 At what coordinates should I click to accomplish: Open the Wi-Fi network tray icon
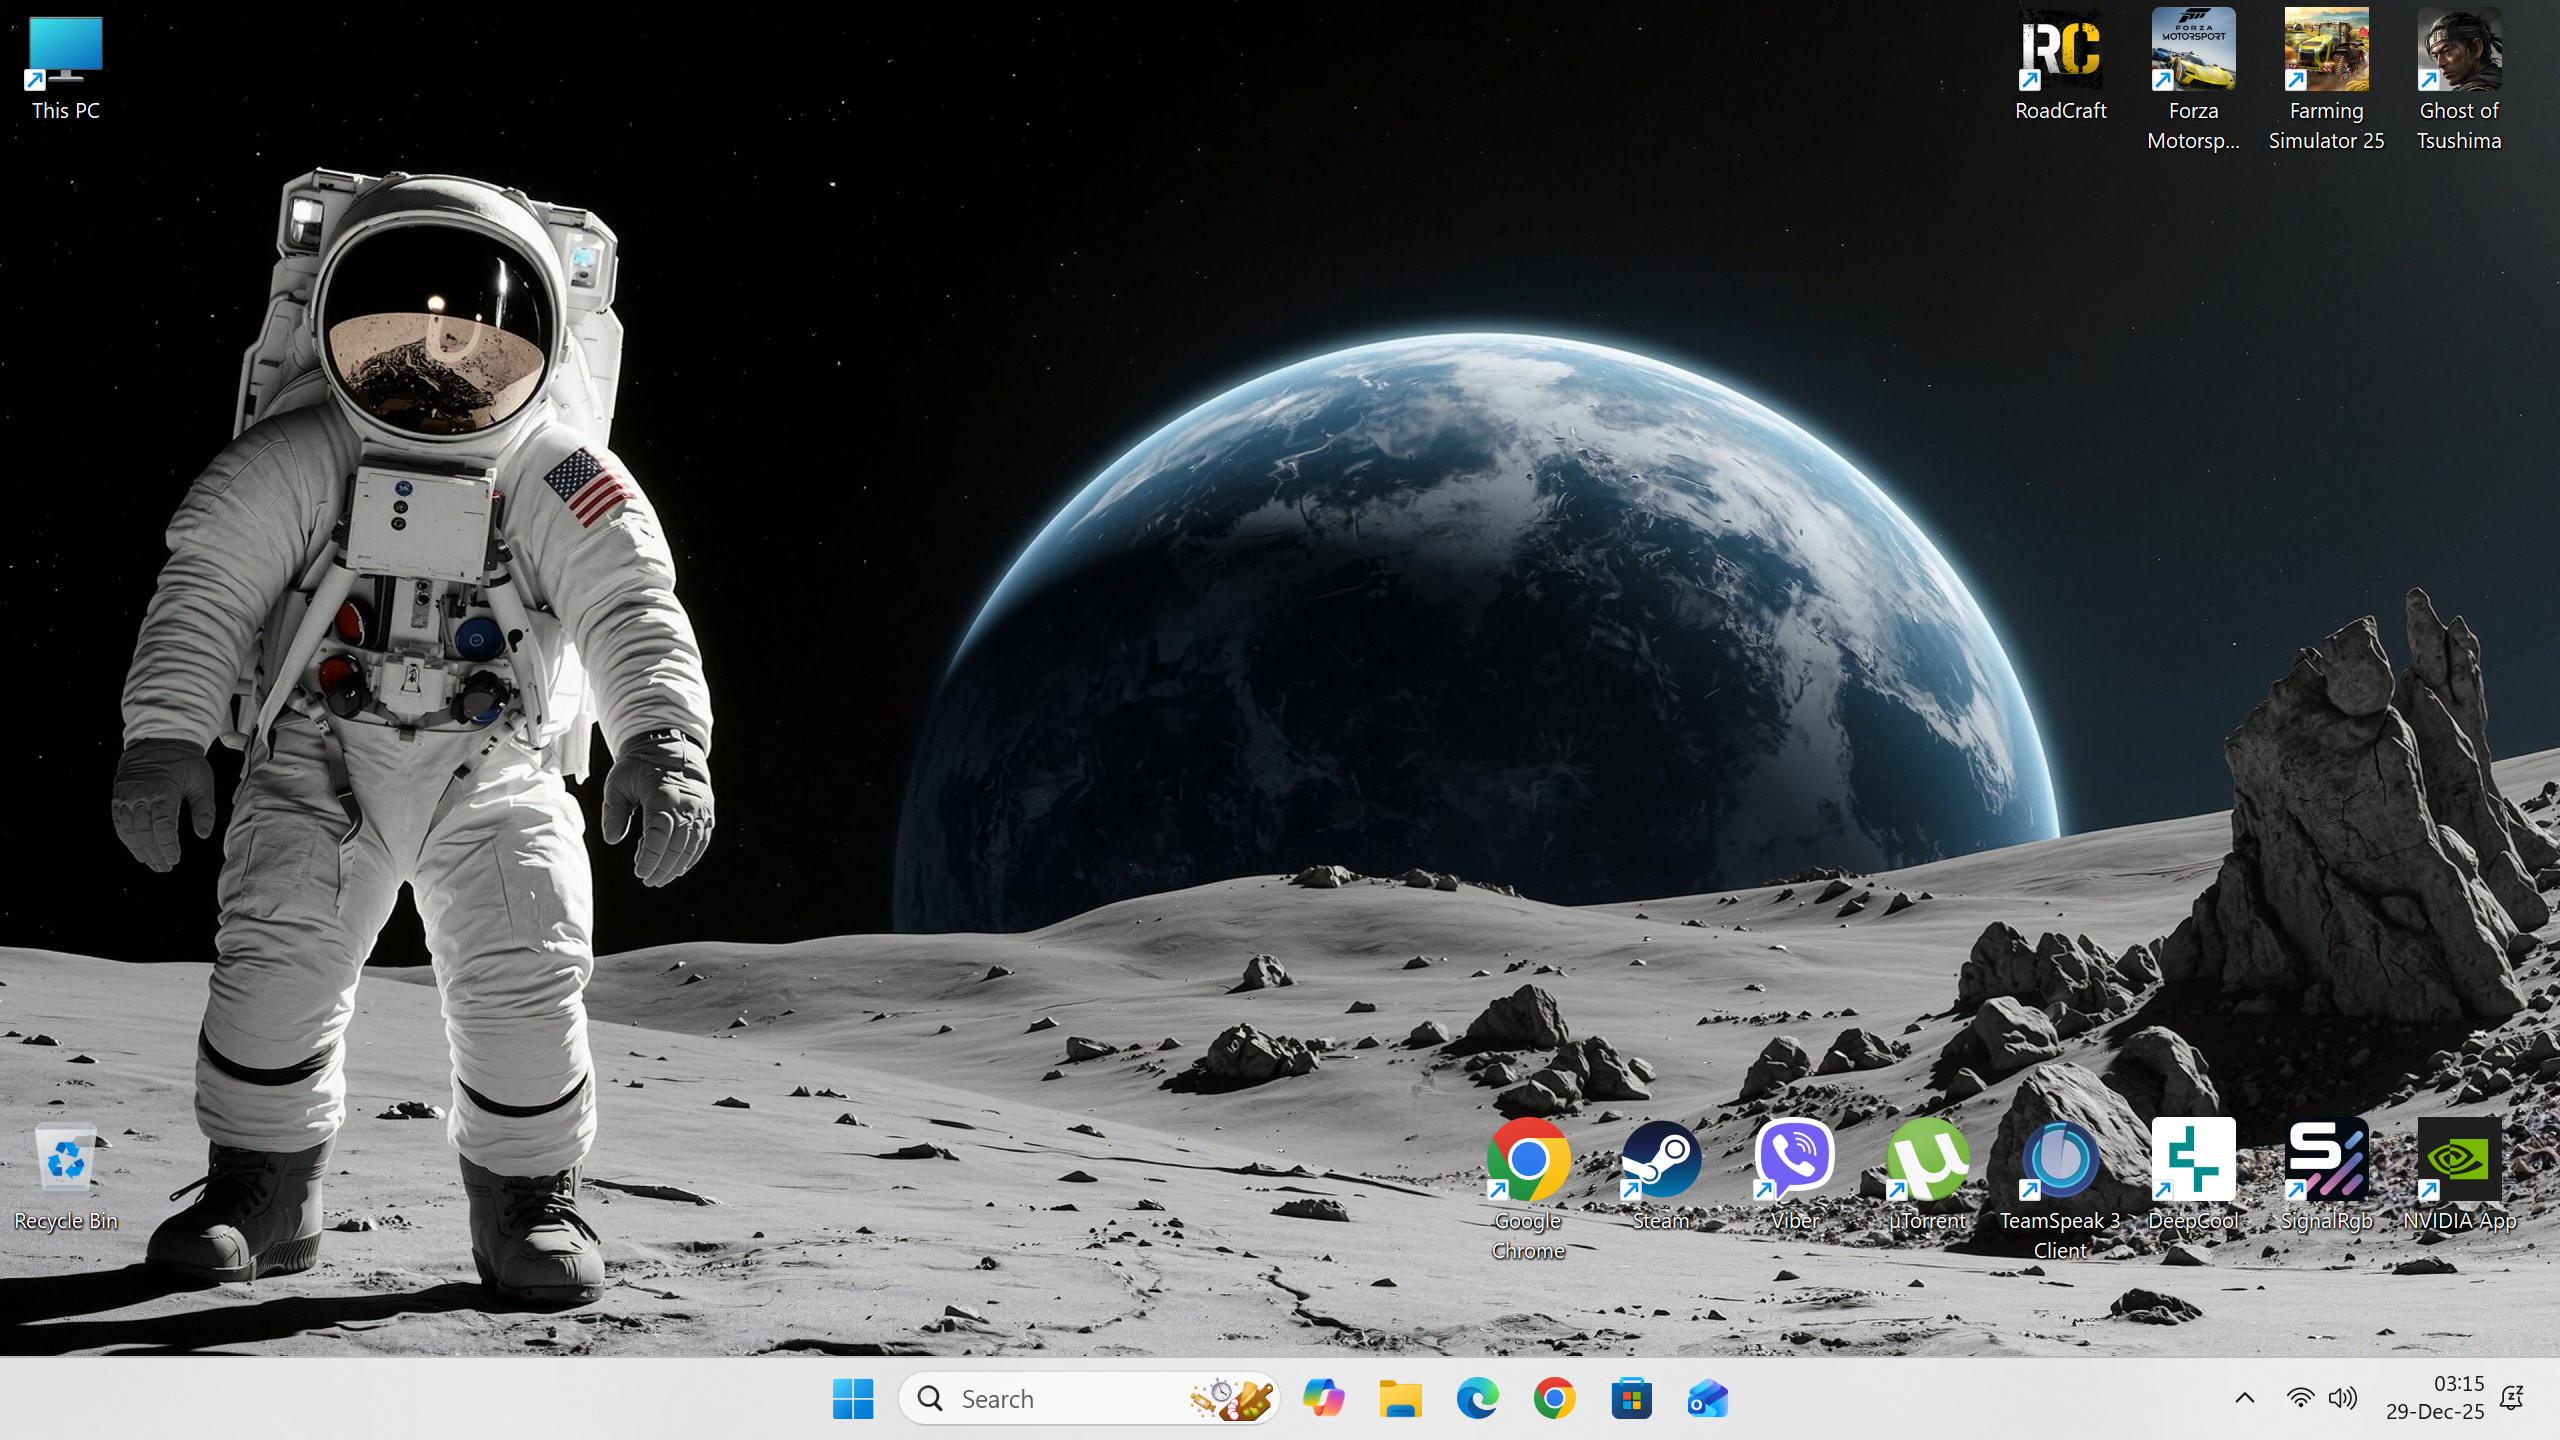click(x=2300, y=1398)
